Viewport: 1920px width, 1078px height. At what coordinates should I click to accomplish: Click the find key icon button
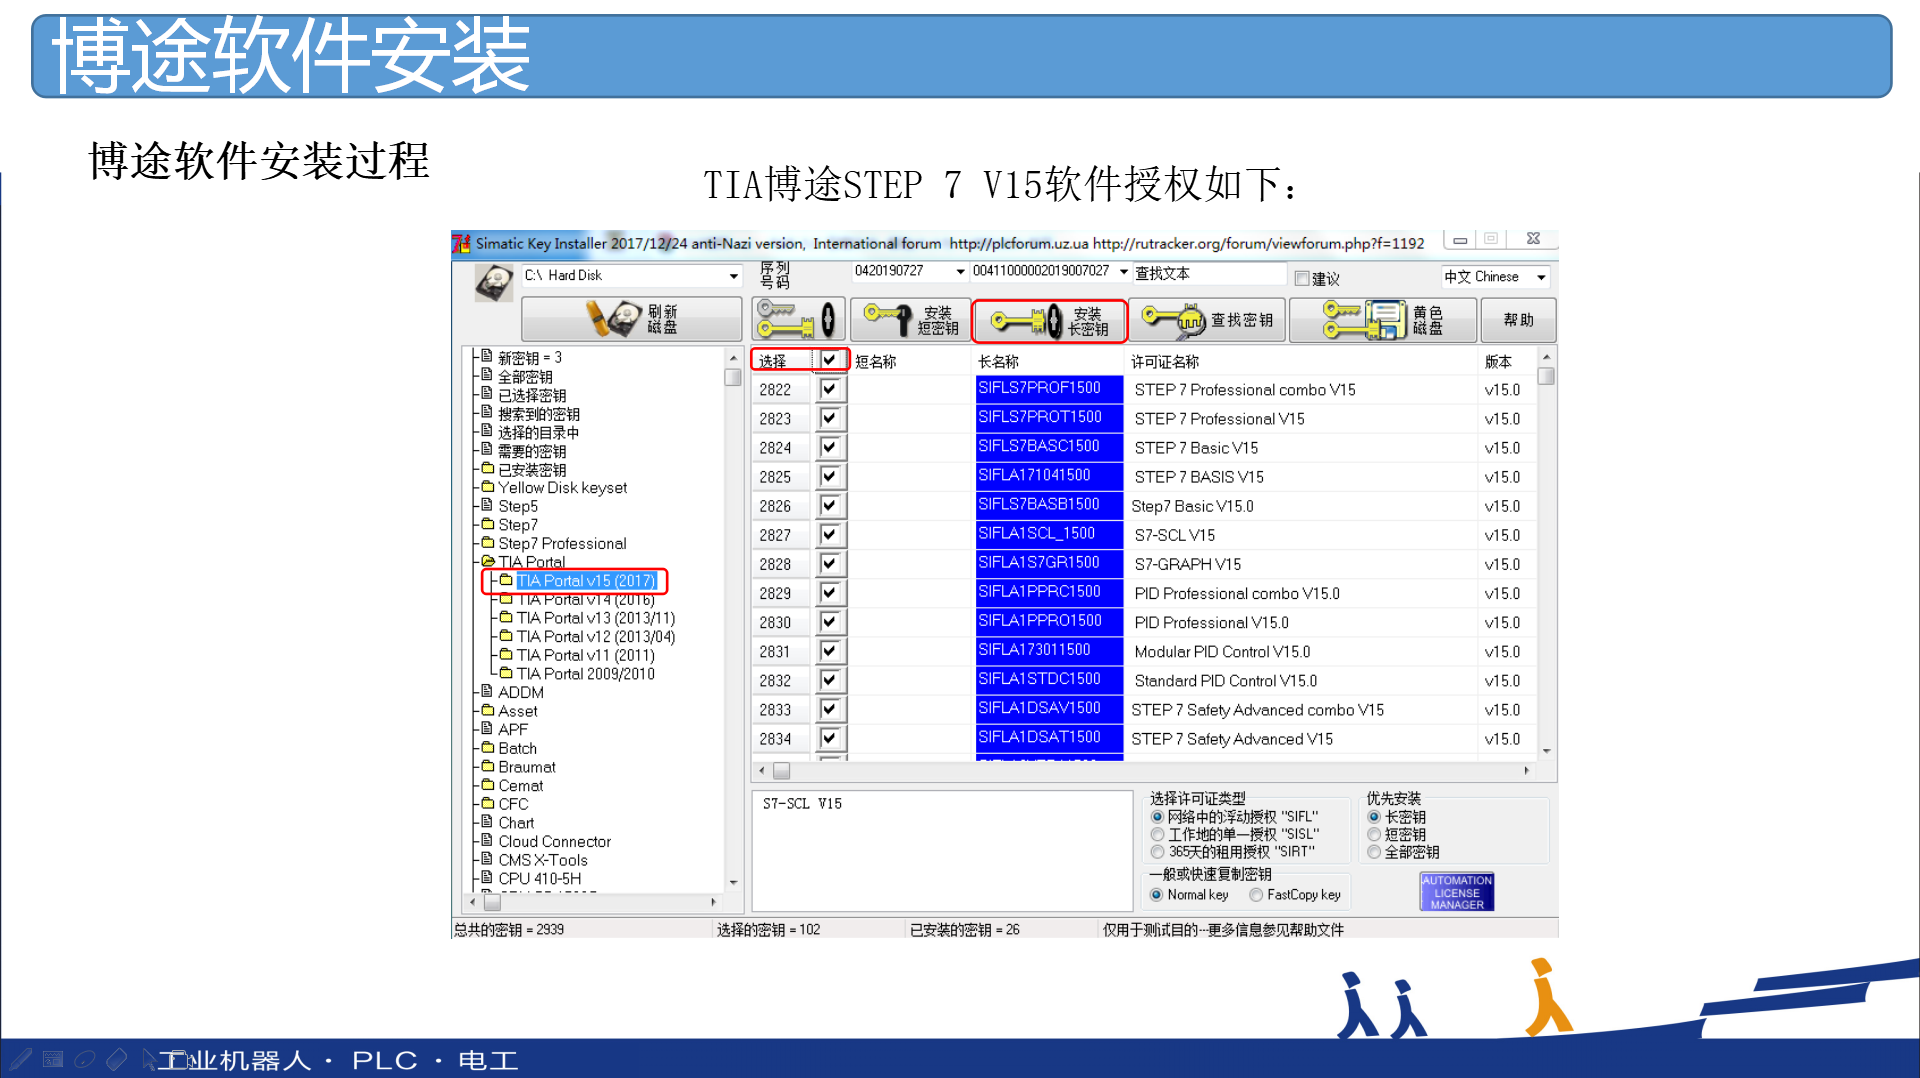1207,320
